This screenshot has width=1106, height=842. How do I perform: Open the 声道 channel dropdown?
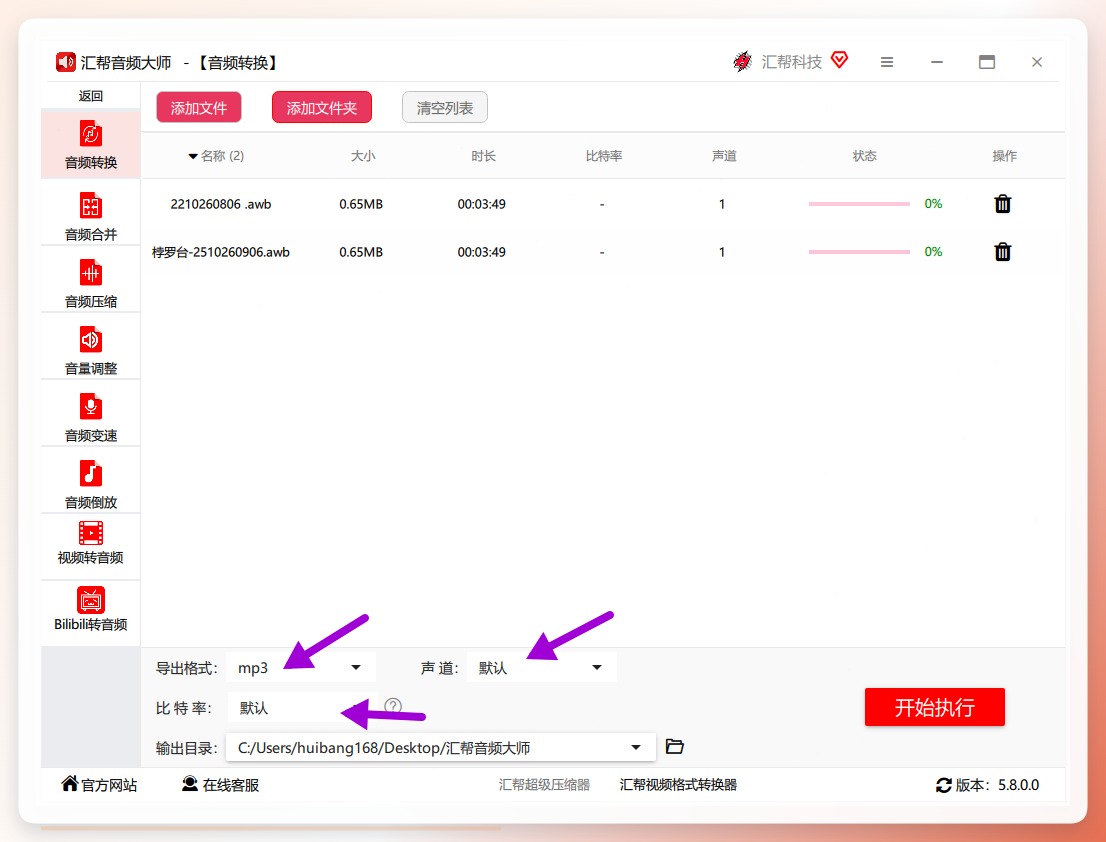tap(542, 667)
